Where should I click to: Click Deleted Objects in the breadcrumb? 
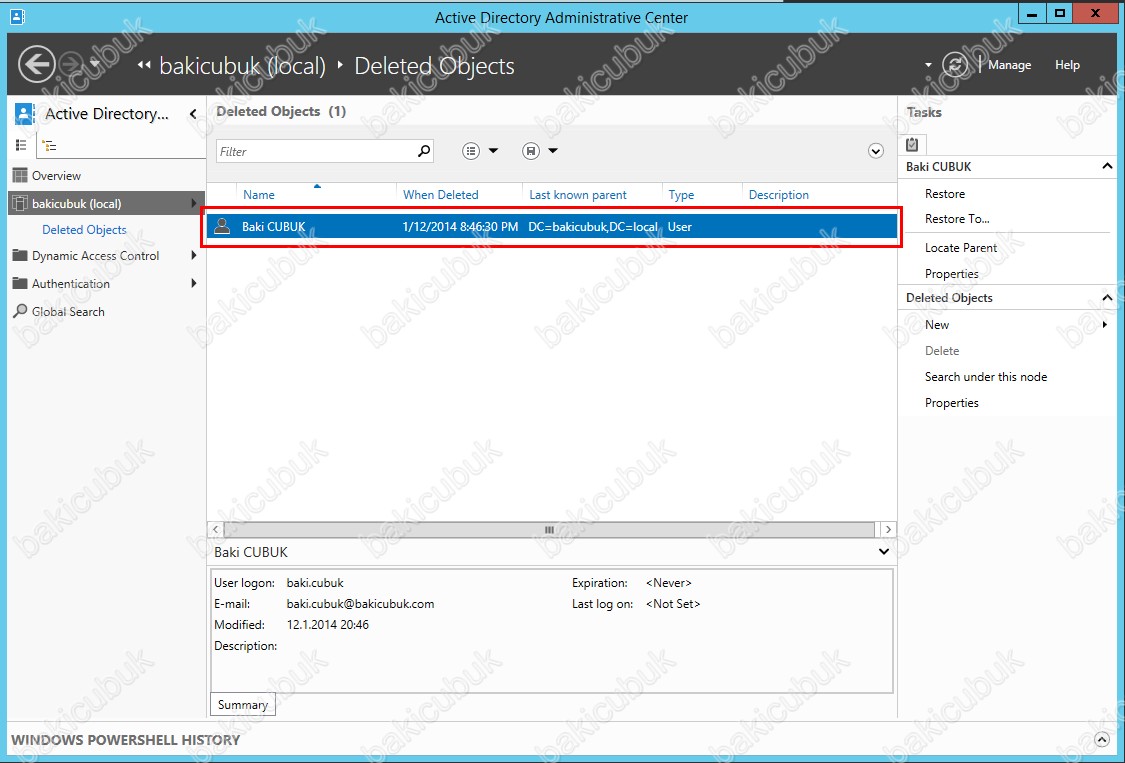(434, 65)
